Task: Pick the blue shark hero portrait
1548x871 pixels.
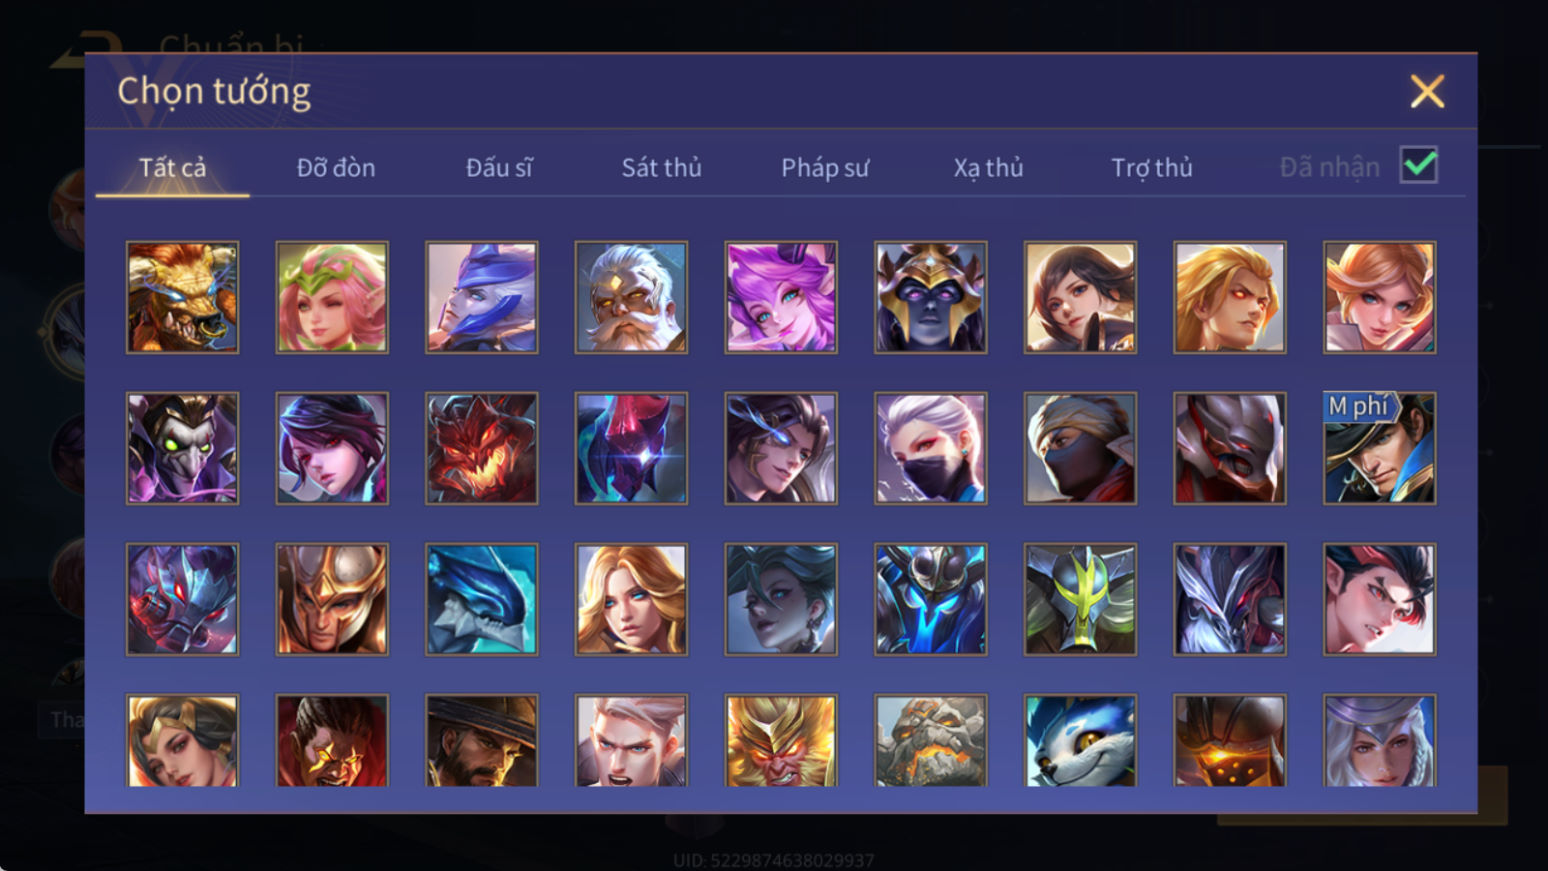Action: (481, 599)
